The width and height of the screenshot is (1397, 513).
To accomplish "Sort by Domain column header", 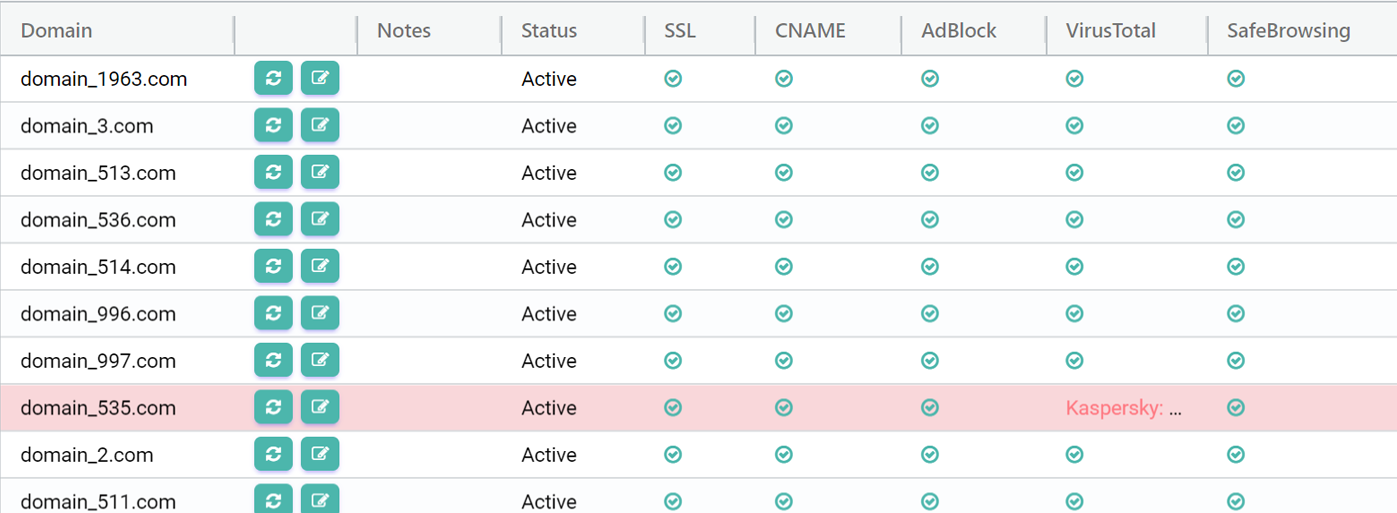I will click(x=57, y=31).
